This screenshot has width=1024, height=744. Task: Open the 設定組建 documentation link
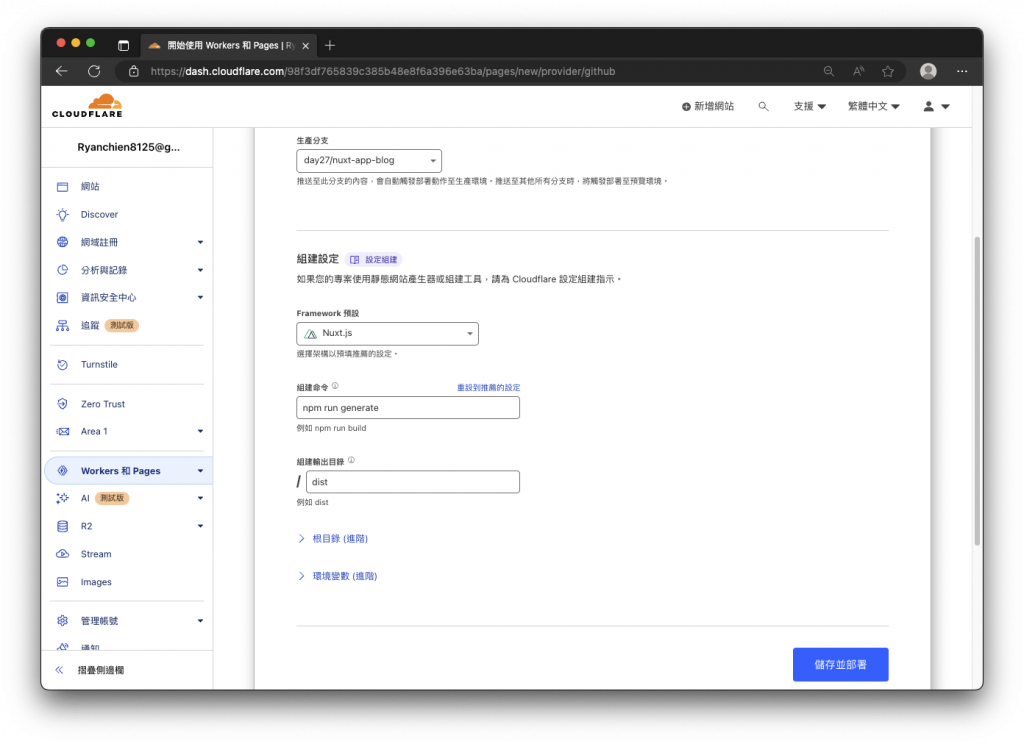click(x=373, y=260)
